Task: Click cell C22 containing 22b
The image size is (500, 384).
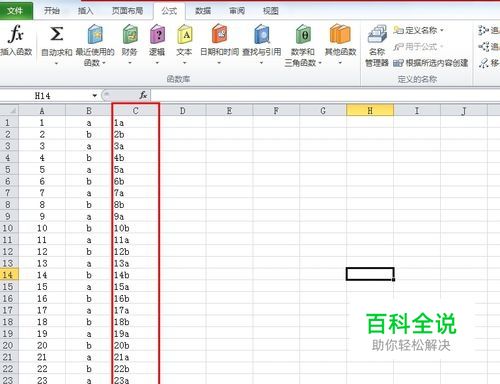Action: 136,369
